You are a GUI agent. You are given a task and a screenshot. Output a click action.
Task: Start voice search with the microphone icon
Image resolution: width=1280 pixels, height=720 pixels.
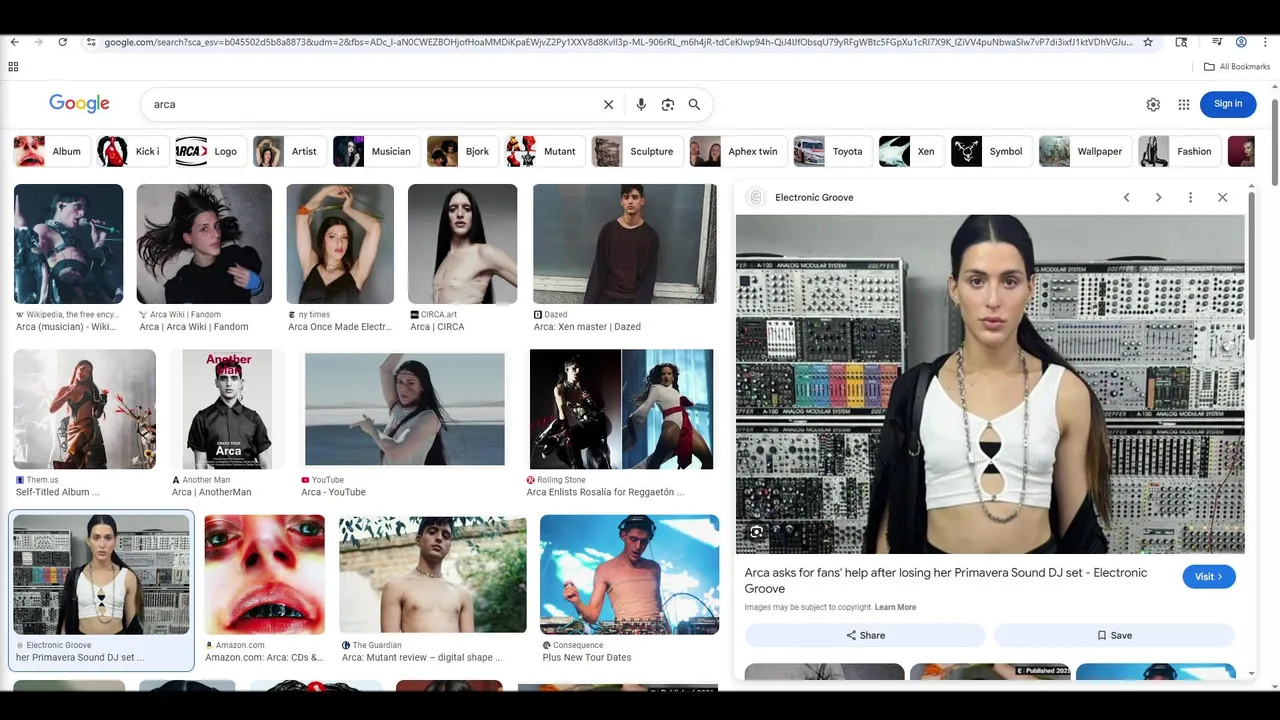[641, 104]
